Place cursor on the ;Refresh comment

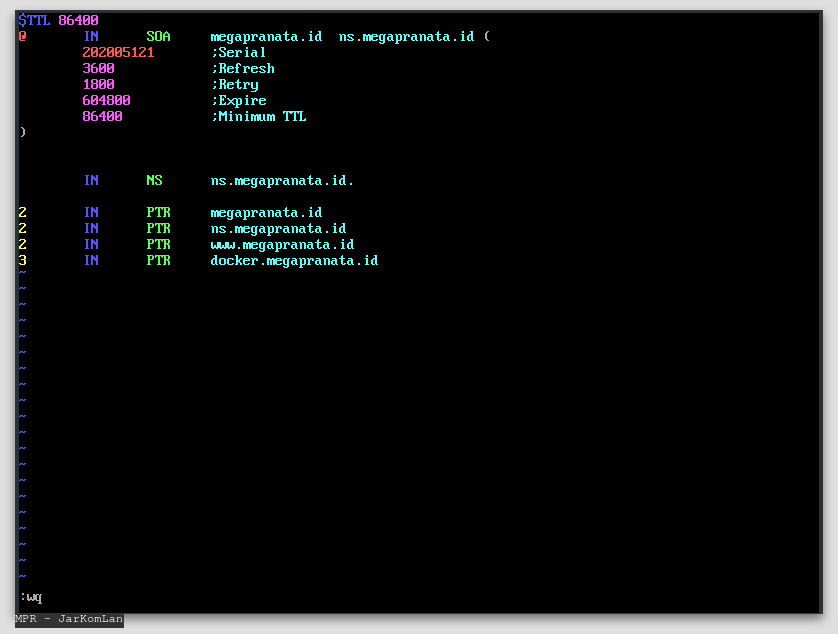[242, 68]
